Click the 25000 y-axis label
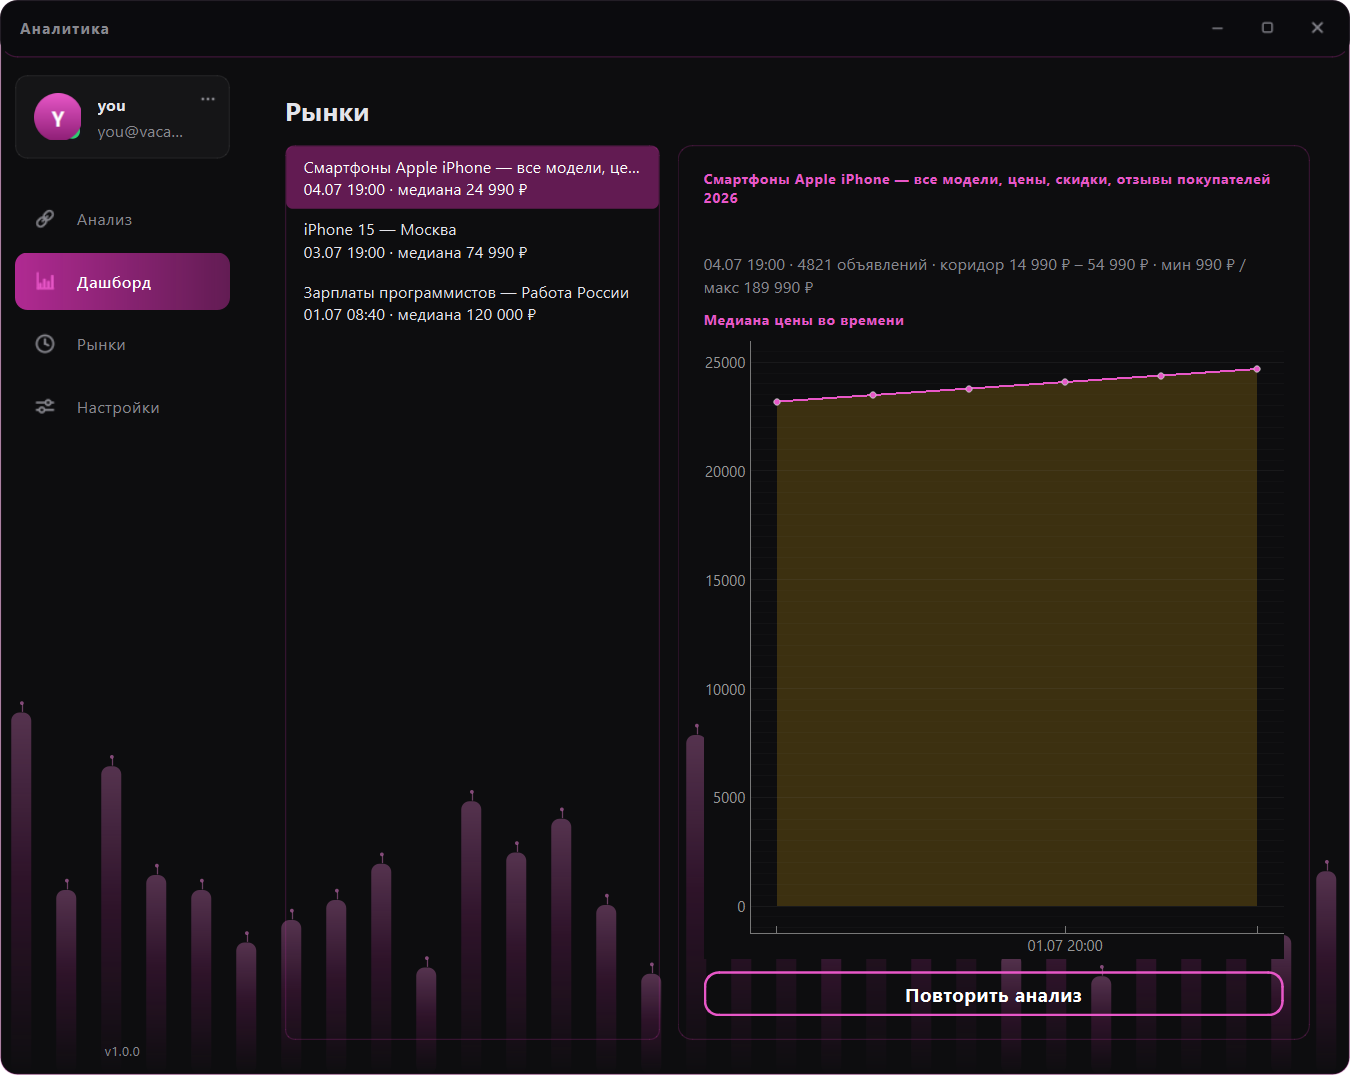This screenshot has width=1350, height=1075. point(725,362)
